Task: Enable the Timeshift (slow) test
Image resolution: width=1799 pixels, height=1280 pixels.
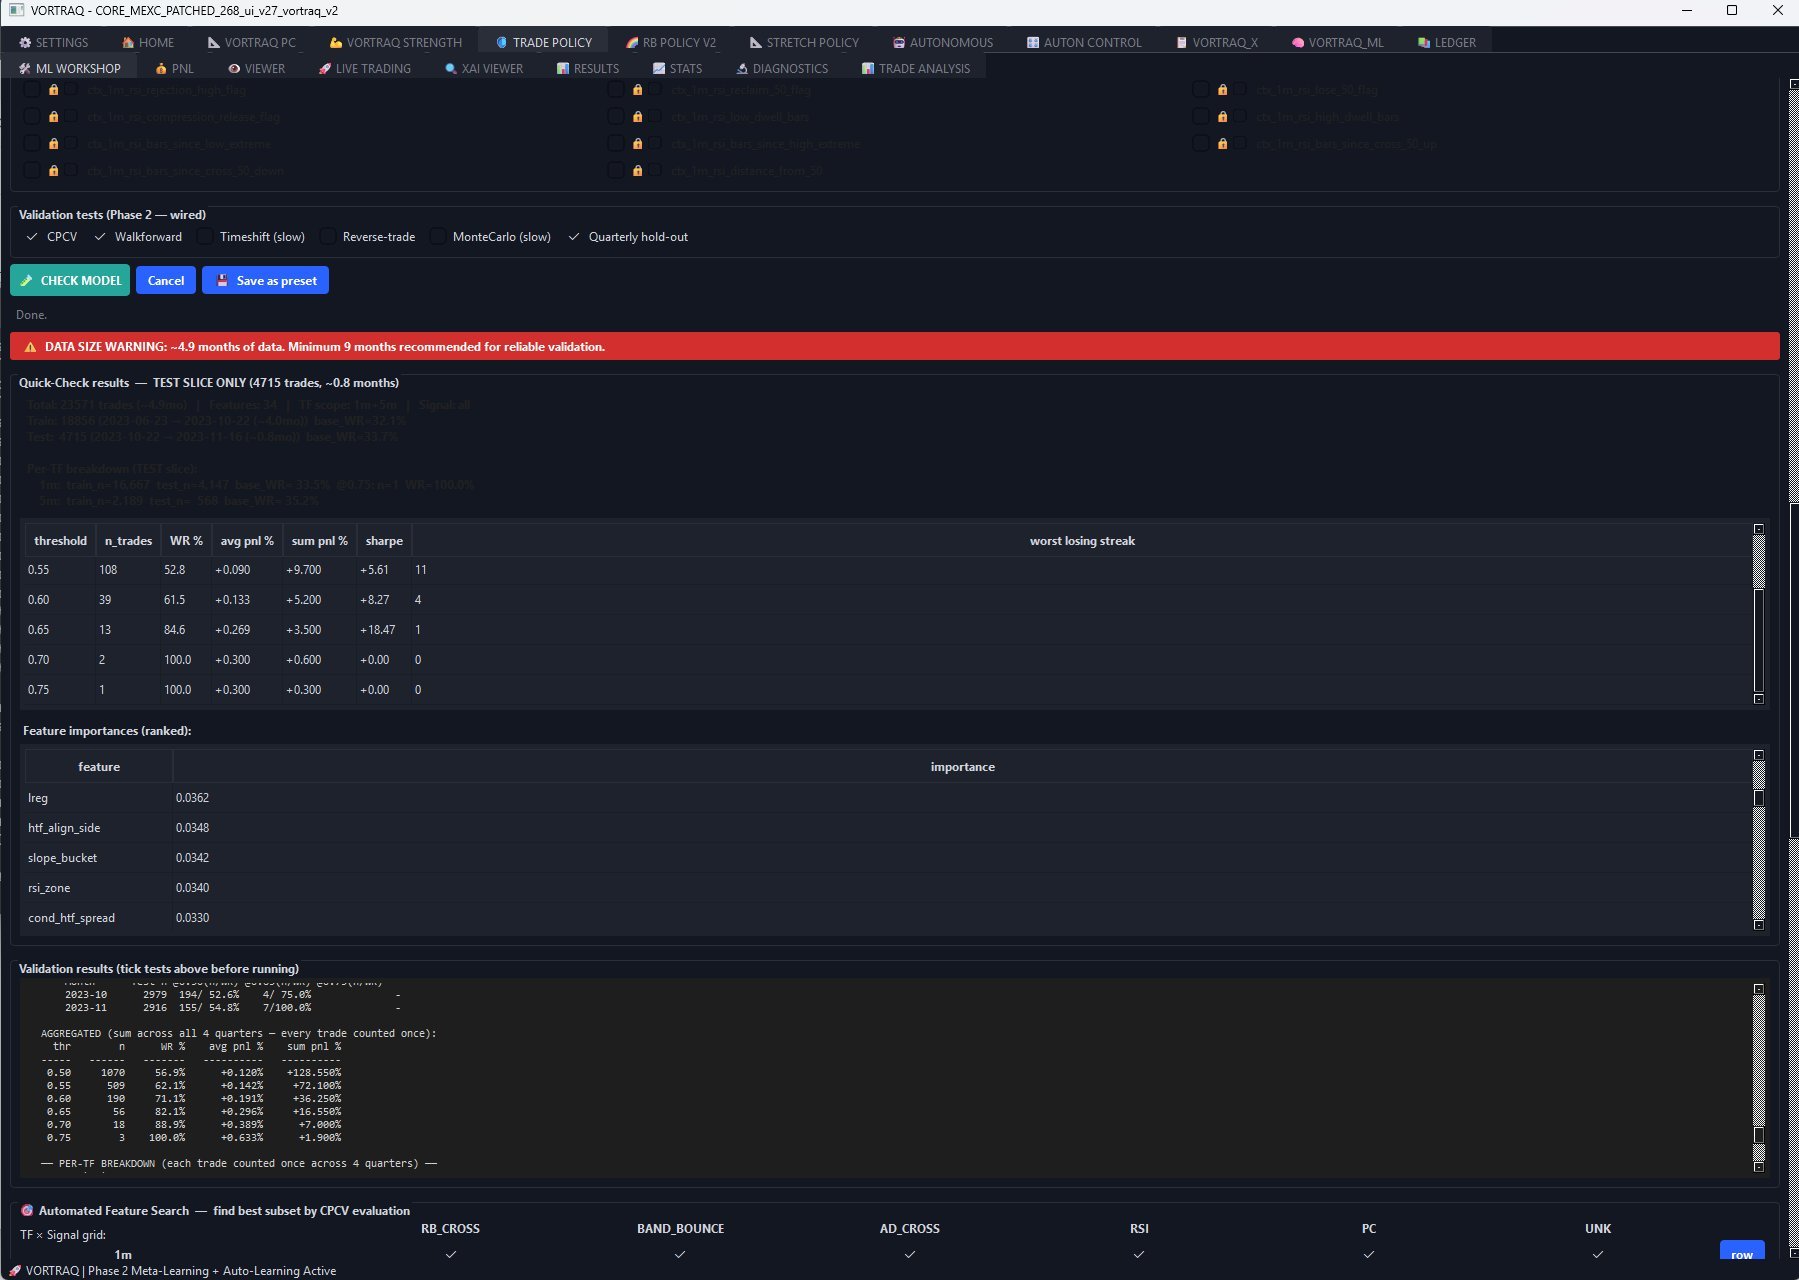Action: [x=205, y=237]
